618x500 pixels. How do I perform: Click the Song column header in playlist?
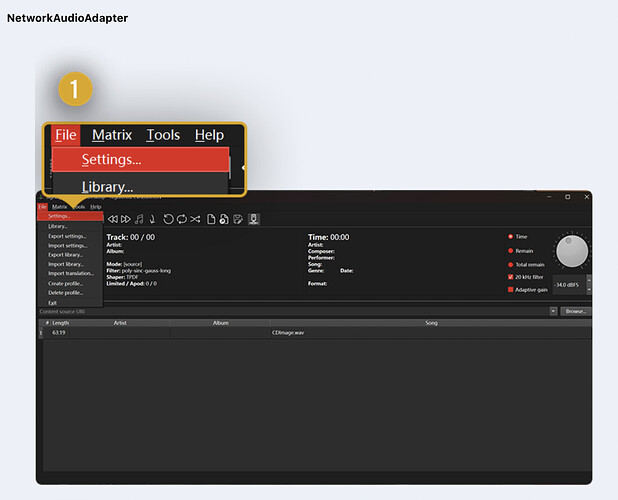pyautogui.click(x=431, y=323)
